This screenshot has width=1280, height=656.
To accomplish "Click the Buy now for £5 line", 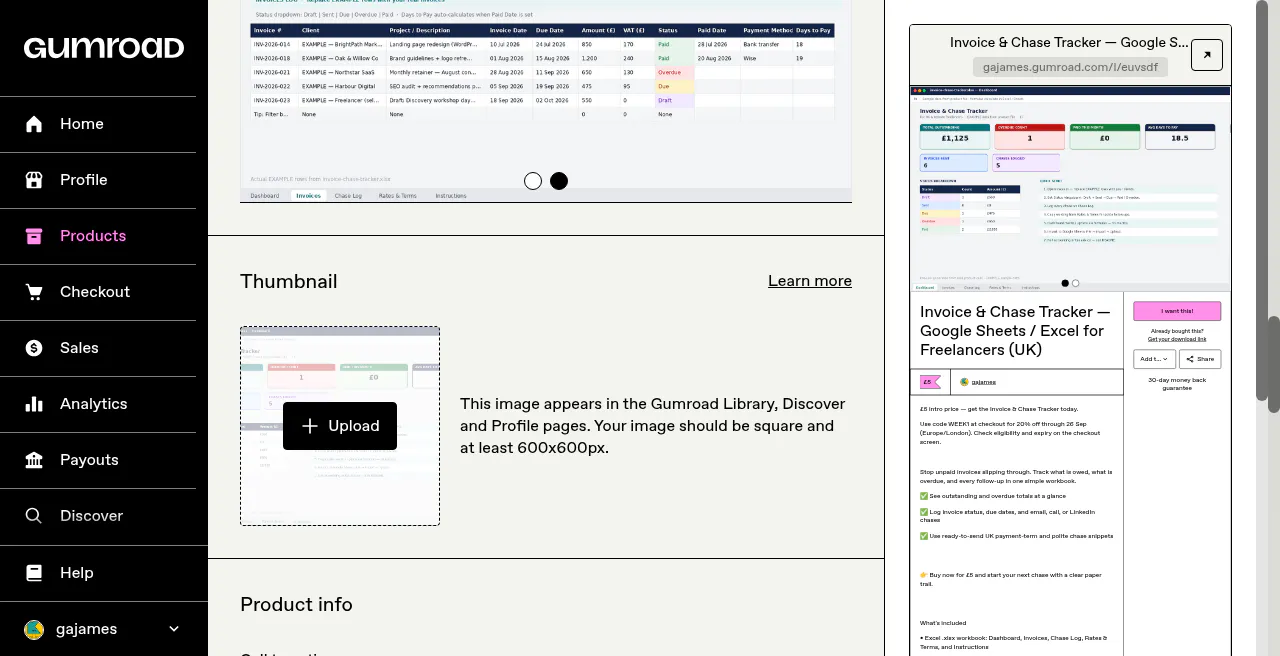I will pyautogui.click(x=1010, y=579).
